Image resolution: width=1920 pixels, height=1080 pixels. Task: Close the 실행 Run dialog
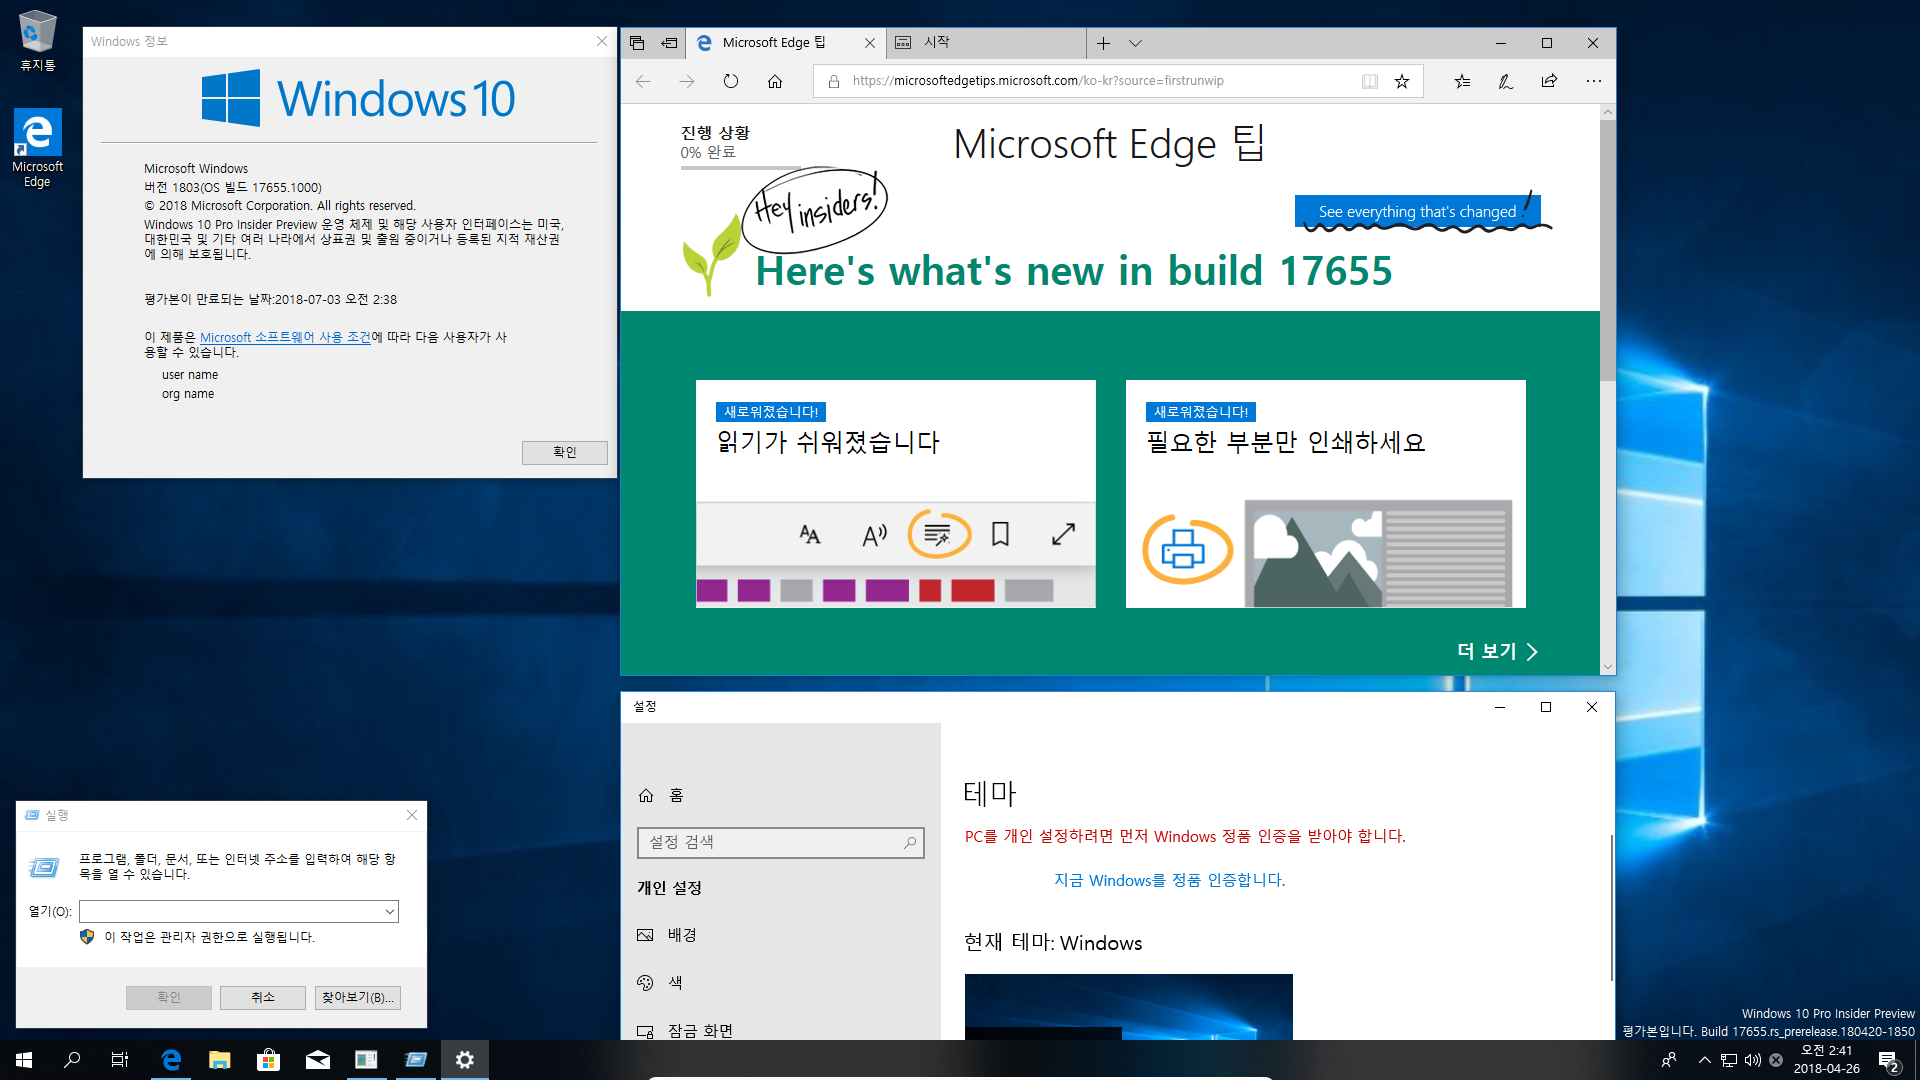(412, 815)
